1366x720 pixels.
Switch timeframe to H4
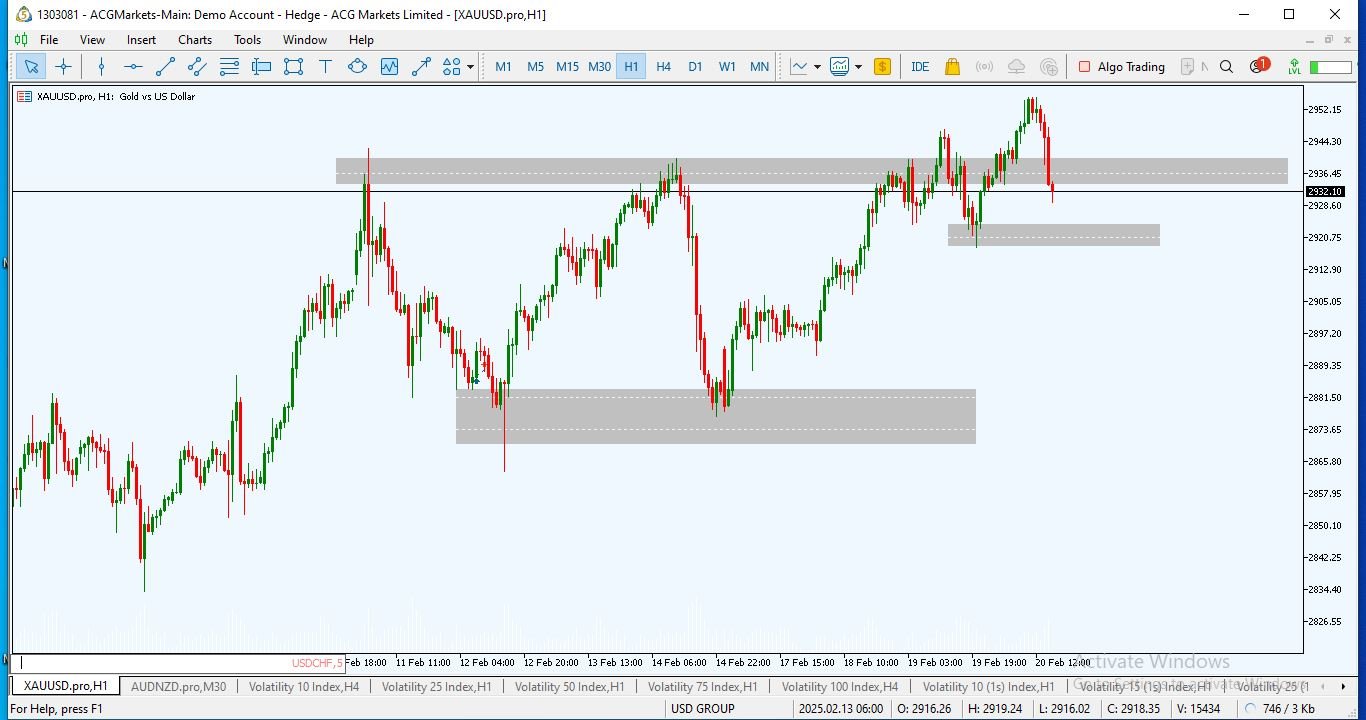(663, 67)
